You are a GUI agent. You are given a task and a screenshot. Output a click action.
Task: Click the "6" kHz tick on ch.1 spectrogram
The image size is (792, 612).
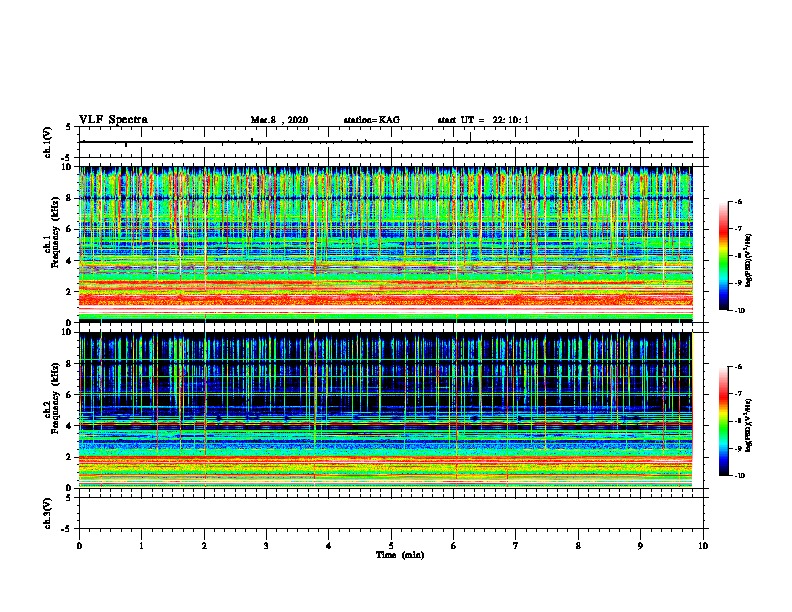click(69, 229)
